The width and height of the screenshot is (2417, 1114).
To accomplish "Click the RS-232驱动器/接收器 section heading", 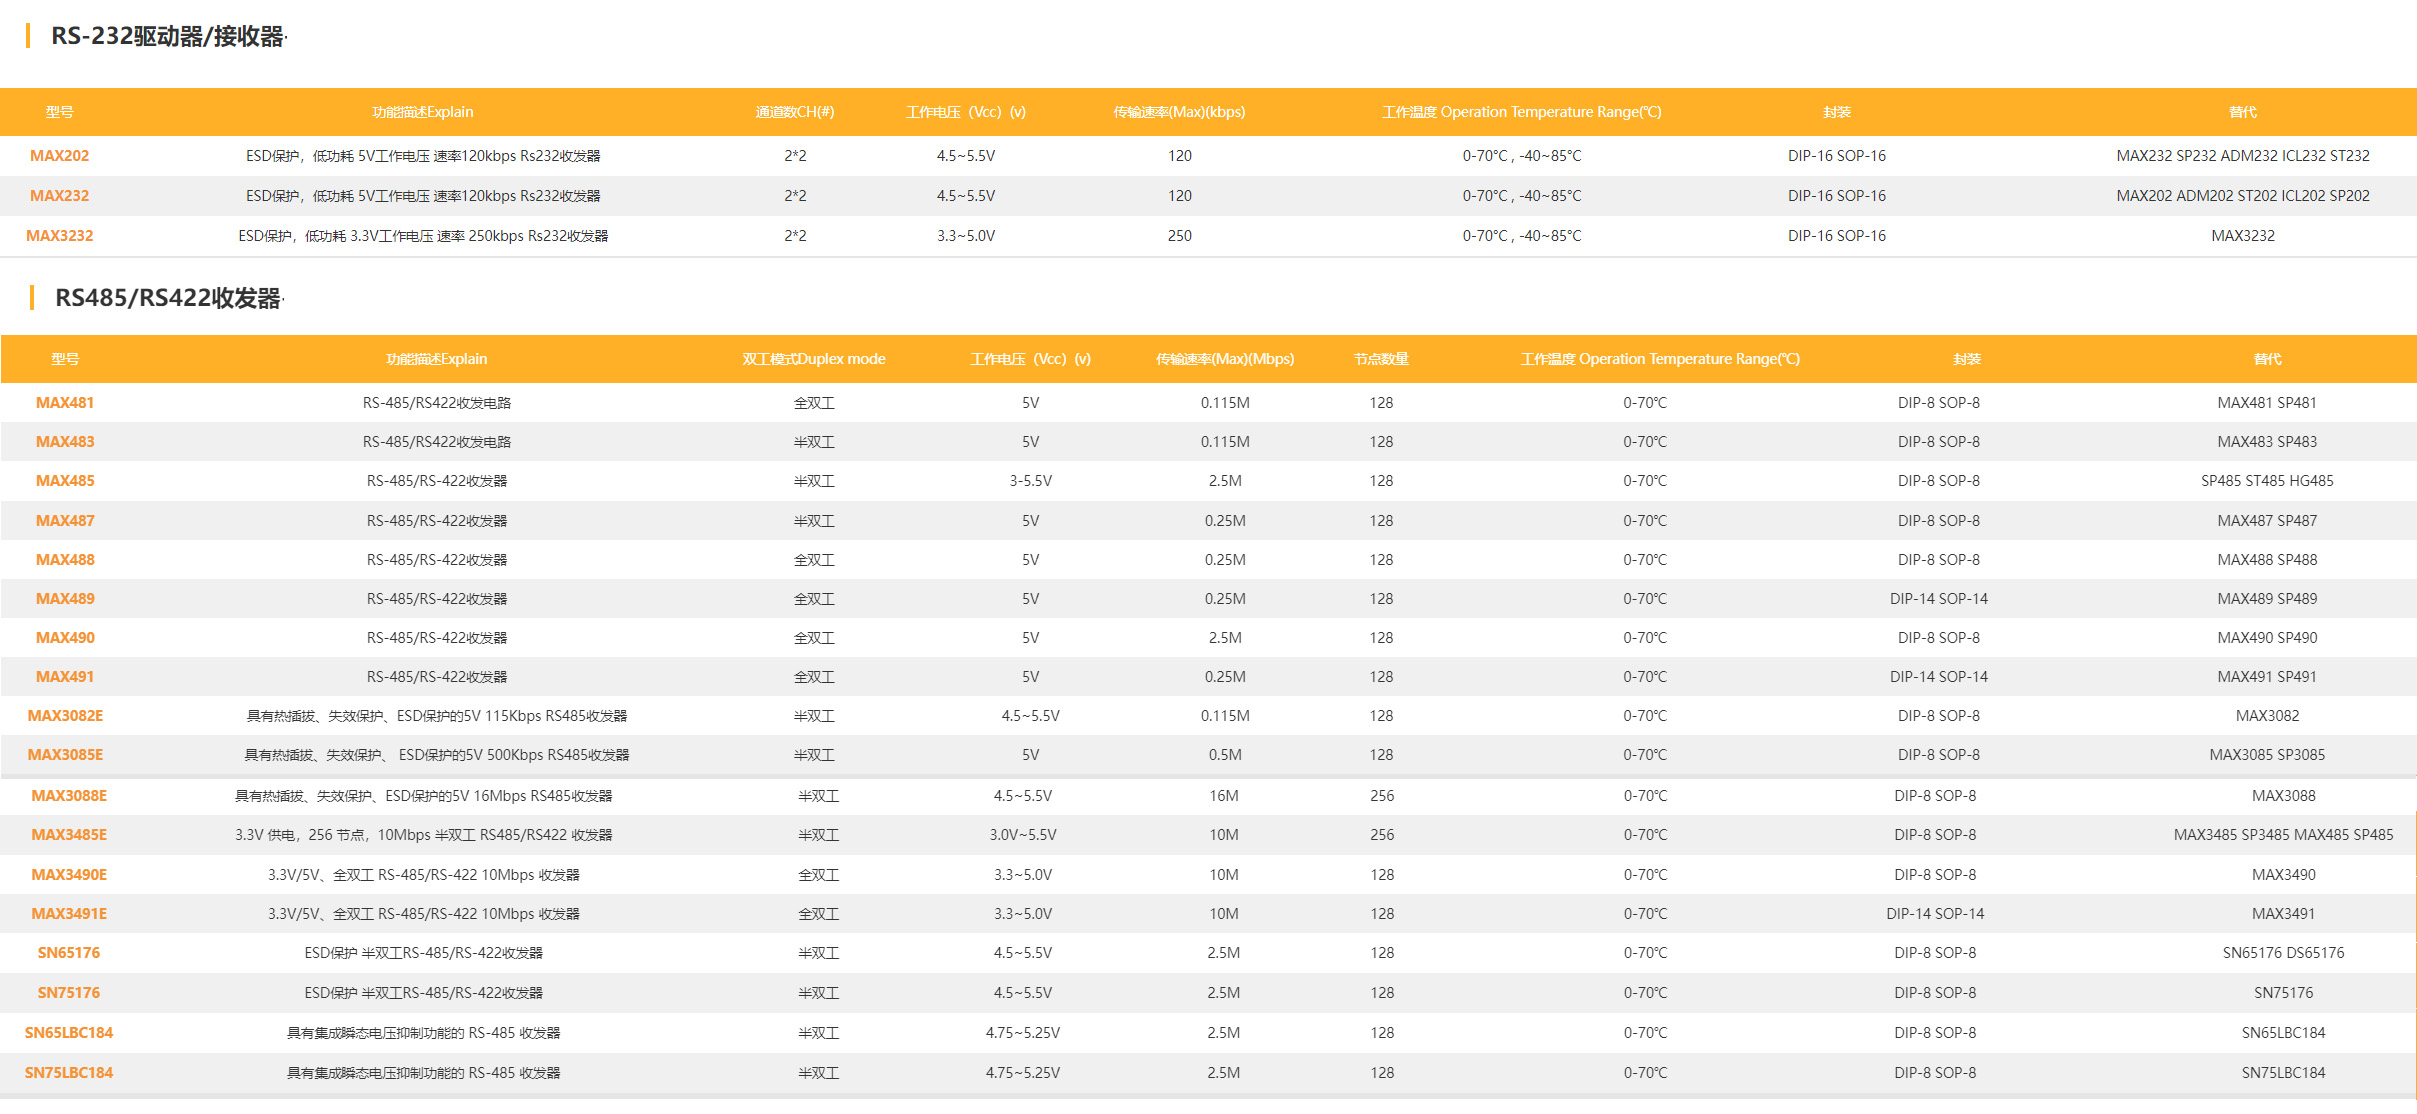I will point(167,37).
